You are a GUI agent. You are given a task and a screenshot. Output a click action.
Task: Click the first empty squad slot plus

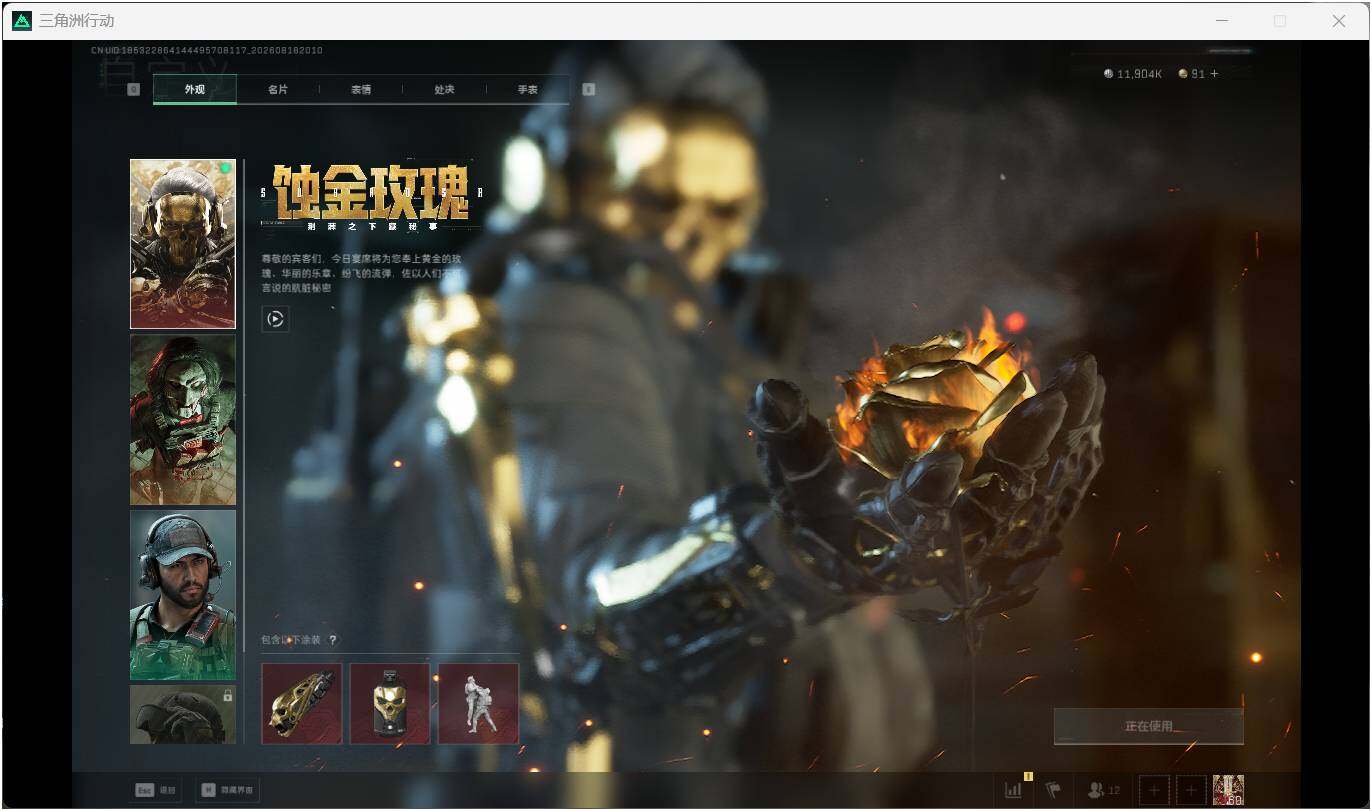coord(1154,790)
